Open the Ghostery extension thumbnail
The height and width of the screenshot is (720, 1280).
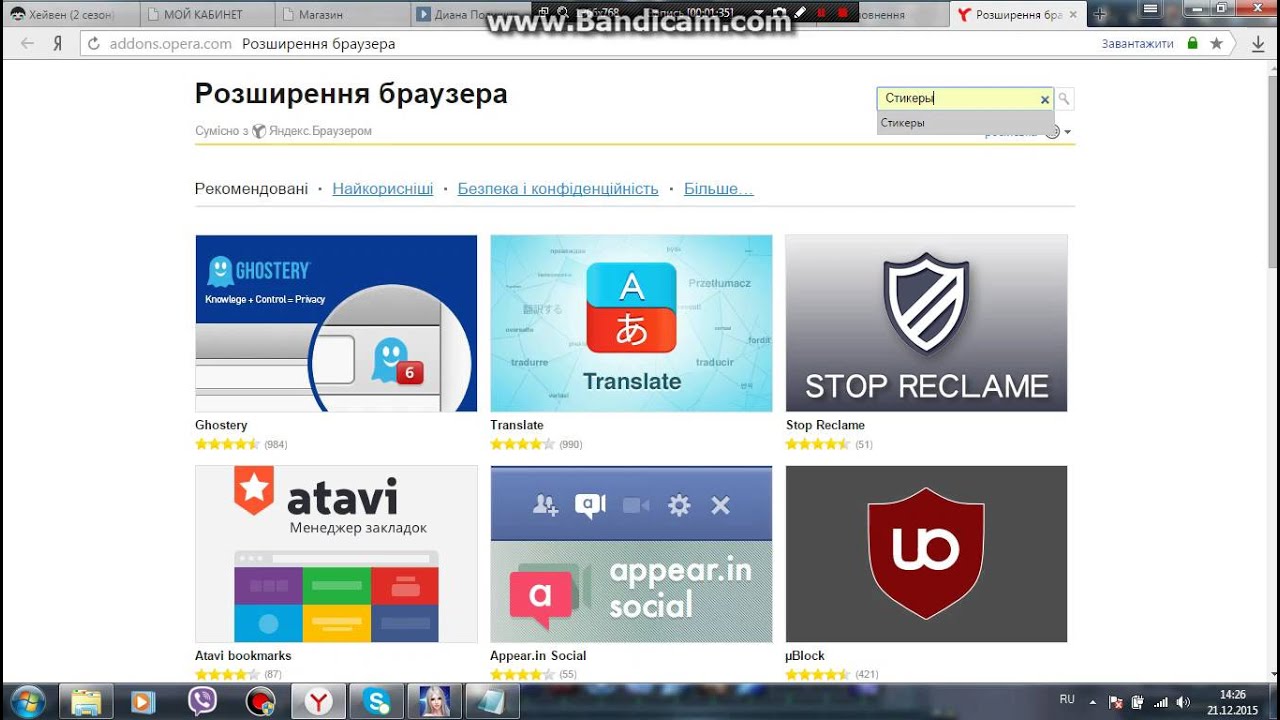336,323
